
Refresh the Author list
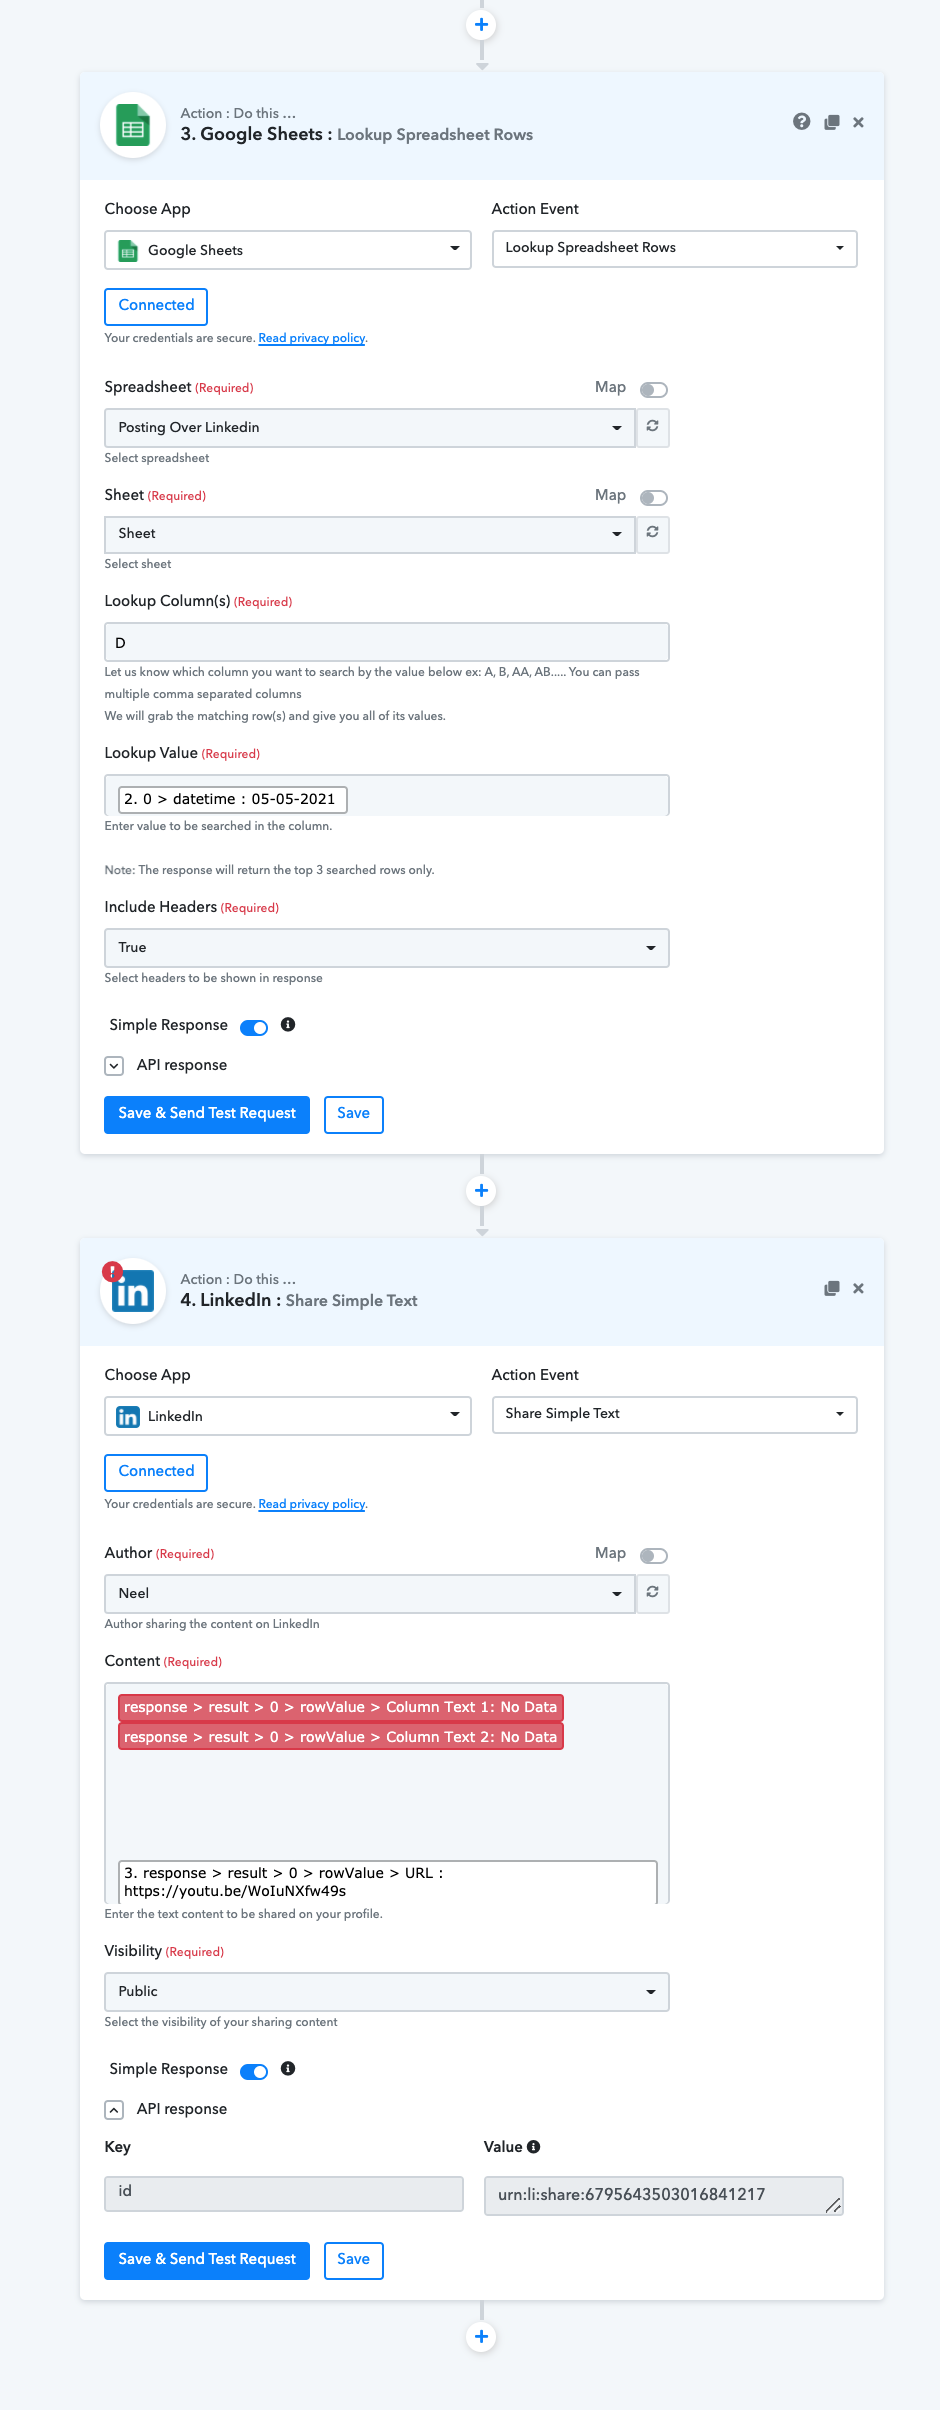pyautogui.click(x=652, y=1593)
